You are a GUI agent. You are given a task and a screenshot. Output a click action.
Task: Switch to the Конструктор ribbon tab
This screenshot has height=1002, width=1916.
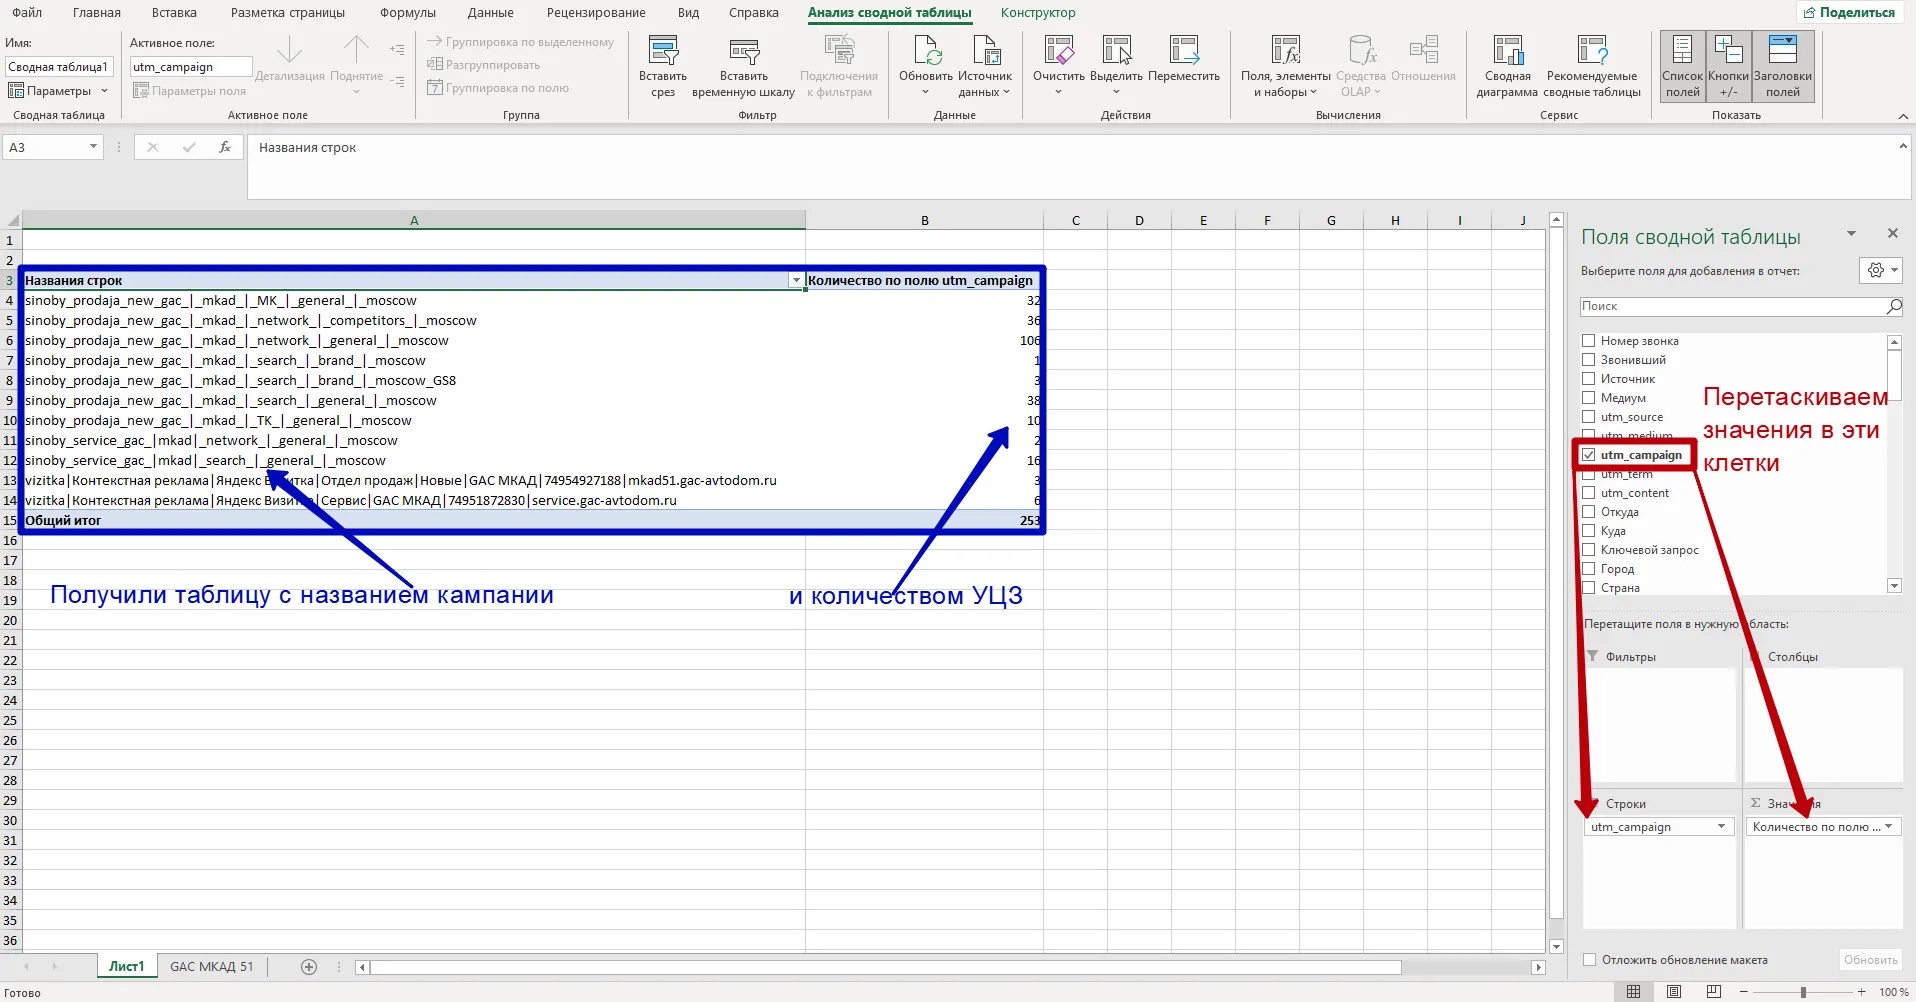coord(1037,13)
